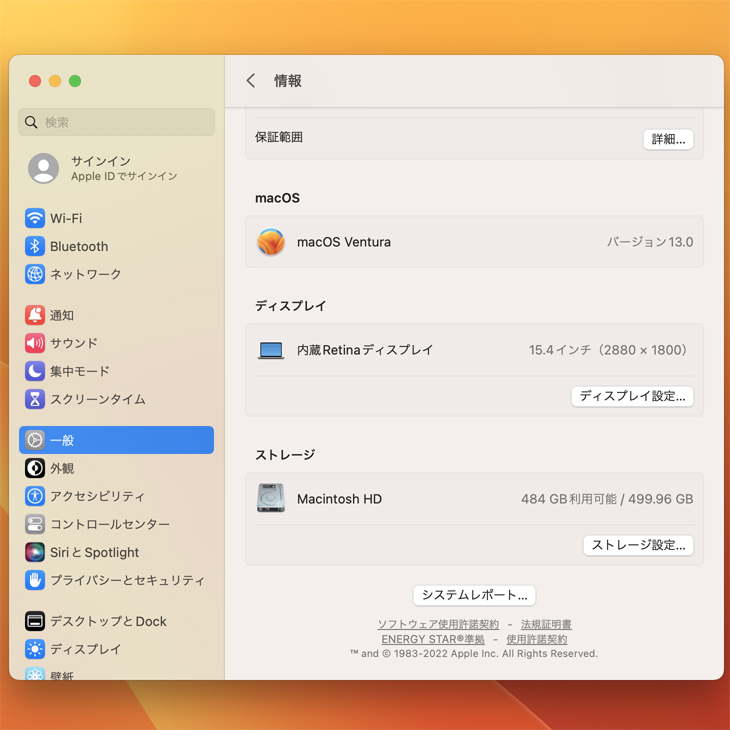730x730 pixels.
Task: Click the Macintosh HD drive icon
Action: pos(270,498)
